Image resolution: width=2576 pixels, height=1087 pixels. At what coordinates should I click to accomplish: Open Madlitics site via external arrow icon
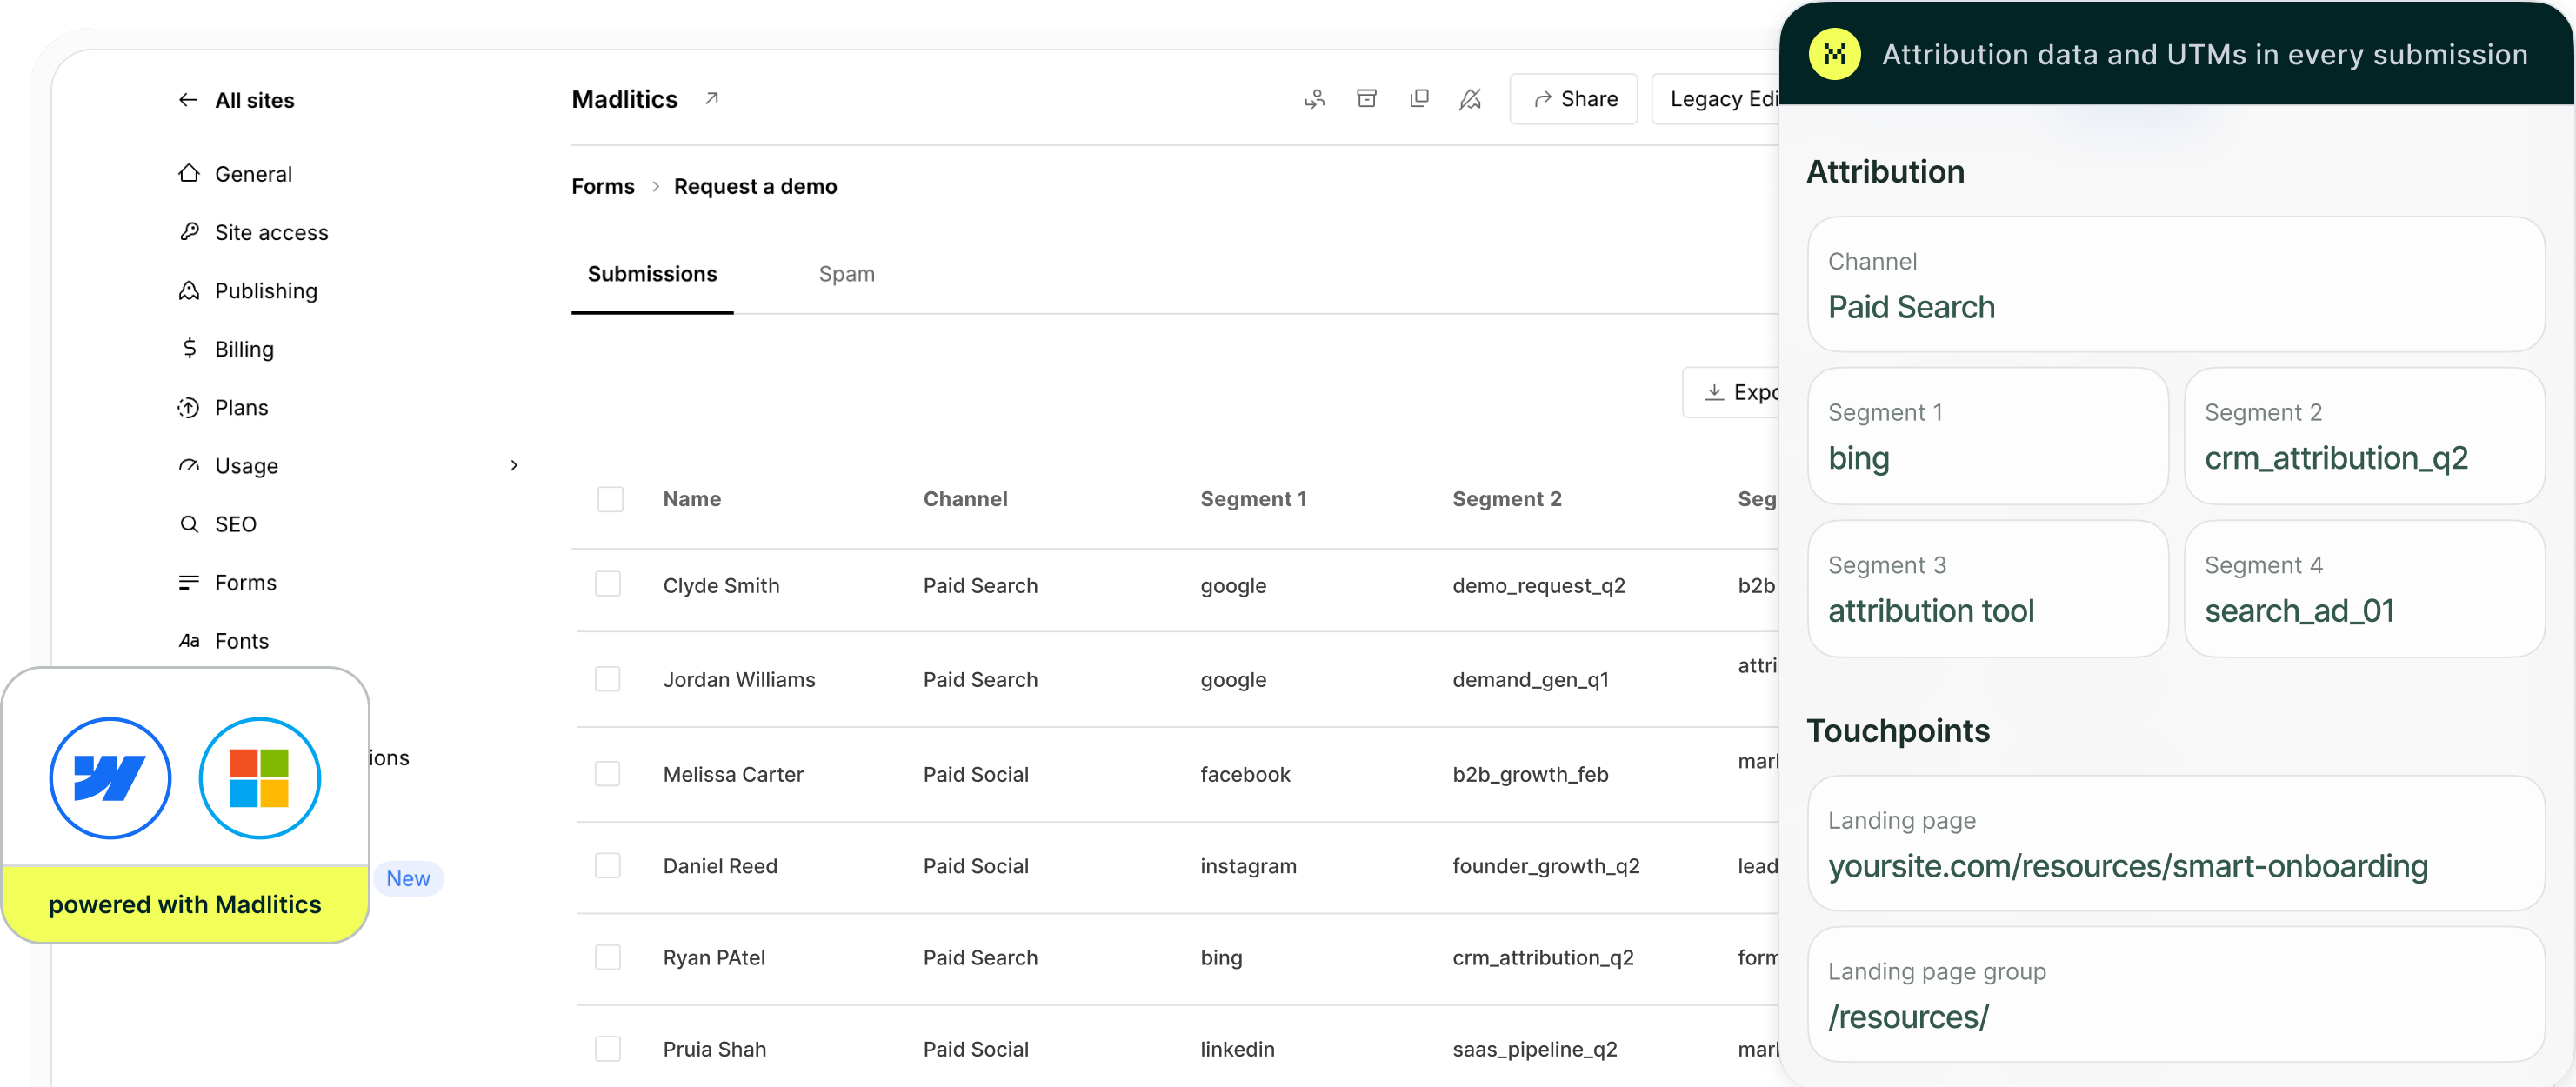point(712,98)
